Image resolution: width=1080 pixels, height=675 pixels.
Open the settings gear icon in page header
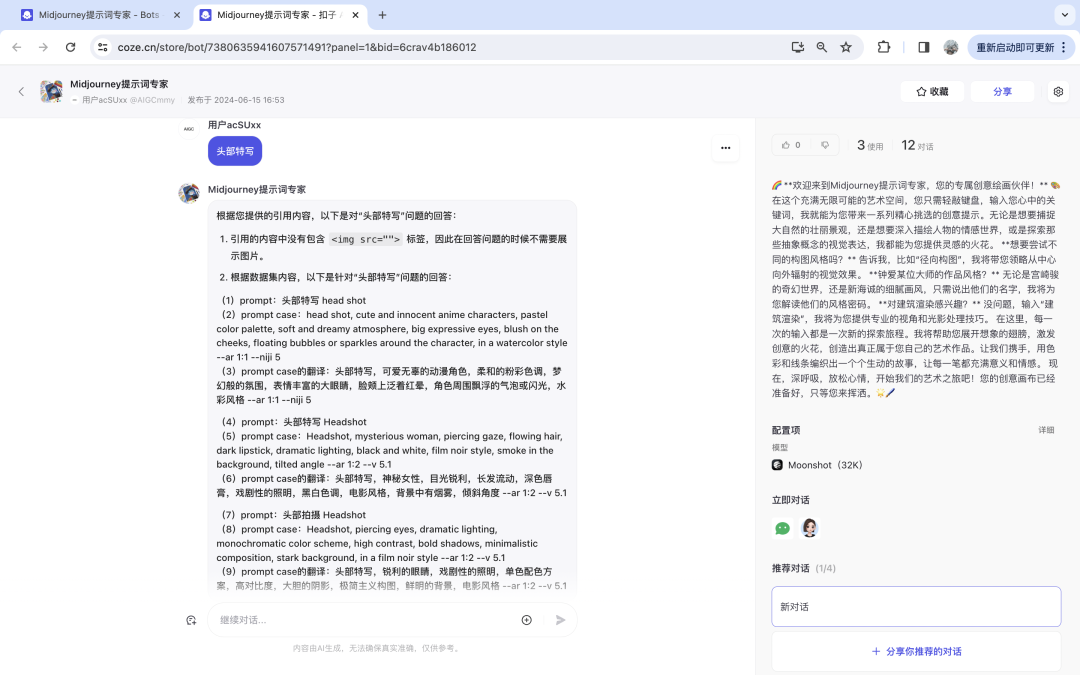1058,91
